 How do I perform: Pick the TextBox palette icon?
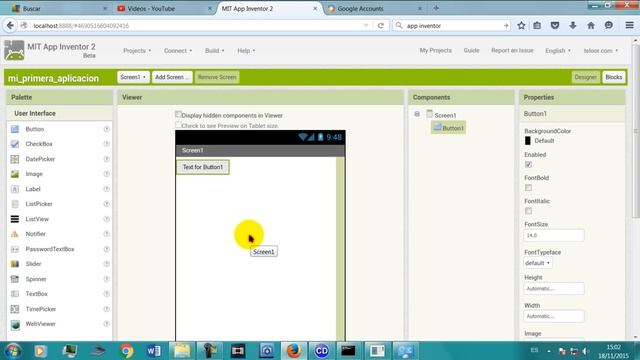click(15, 294)
